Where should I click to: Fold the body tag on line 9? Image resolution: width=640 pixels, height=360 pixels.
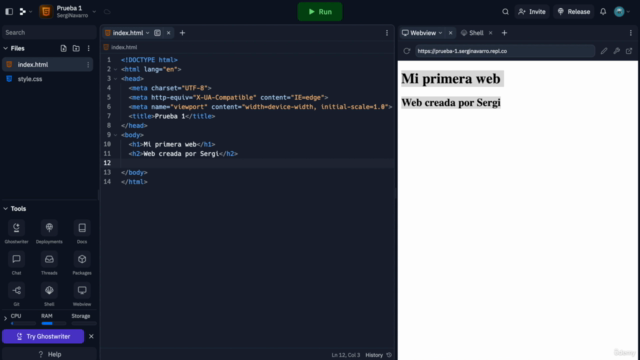click(116, 135)
